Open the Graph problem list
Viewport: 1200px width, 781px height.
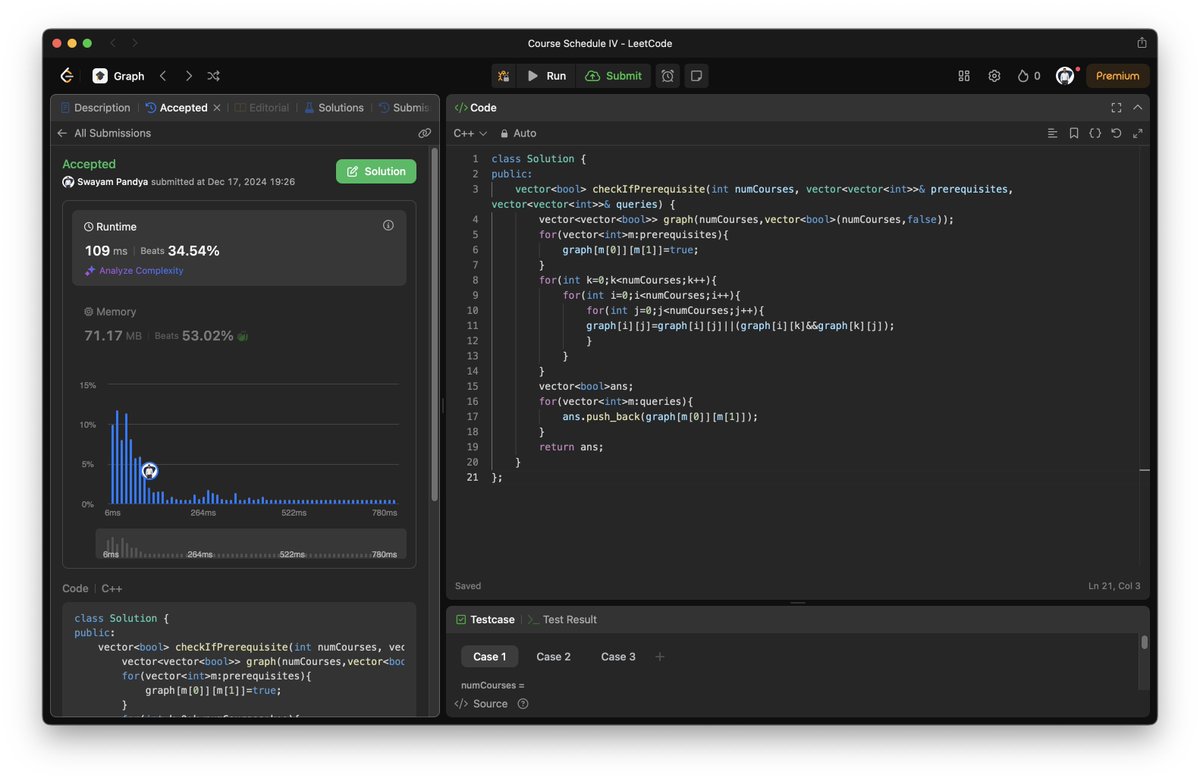coord(119,76)
